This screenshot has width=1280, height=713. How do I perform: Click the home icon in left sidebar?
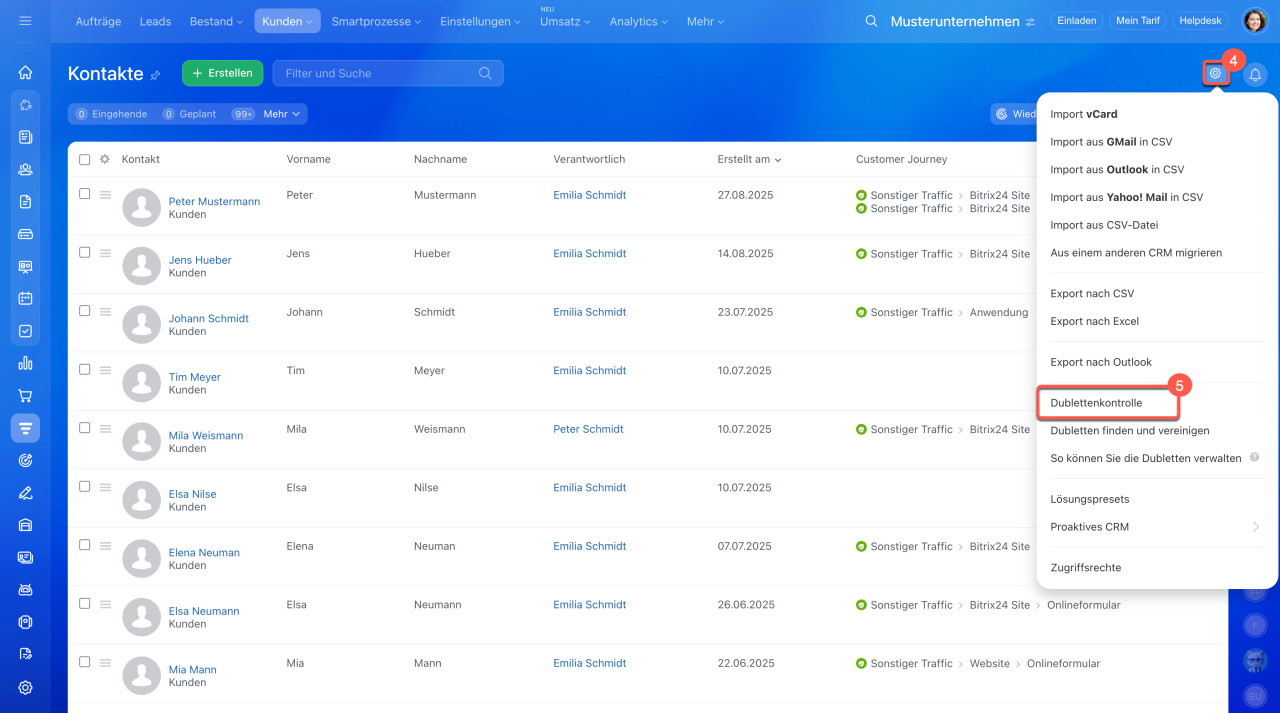(25, 72)
